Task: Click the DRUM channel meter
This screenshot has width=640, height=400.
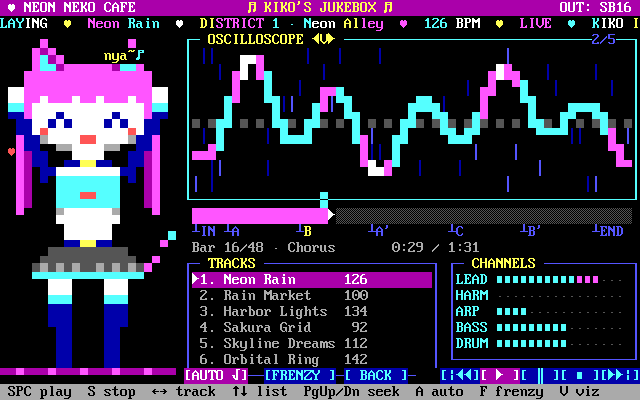Action: coord(560,343)
